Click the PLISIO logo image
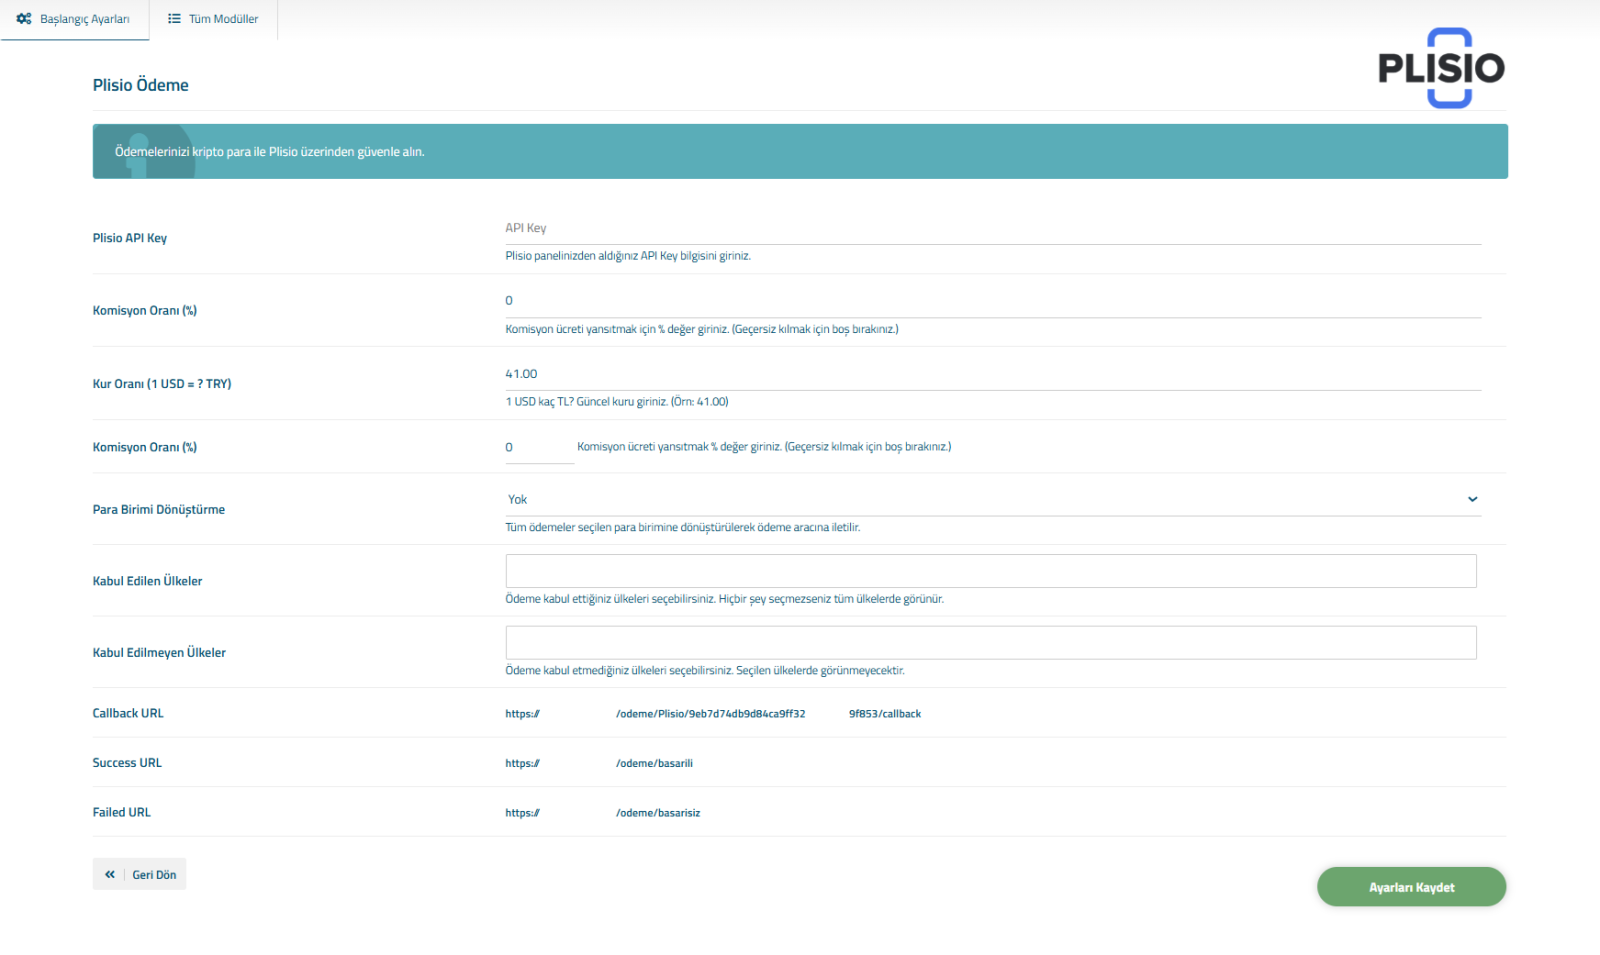 pos(1441,68)
